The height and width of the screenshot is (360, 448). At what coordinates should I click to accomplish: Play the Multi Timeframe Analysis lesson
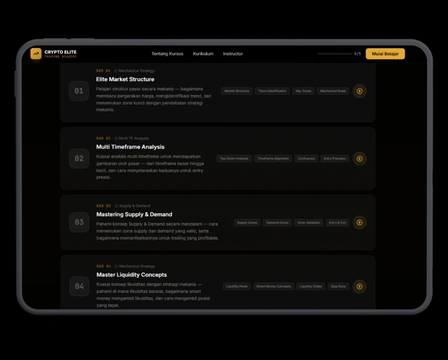(x=359, y=159)
